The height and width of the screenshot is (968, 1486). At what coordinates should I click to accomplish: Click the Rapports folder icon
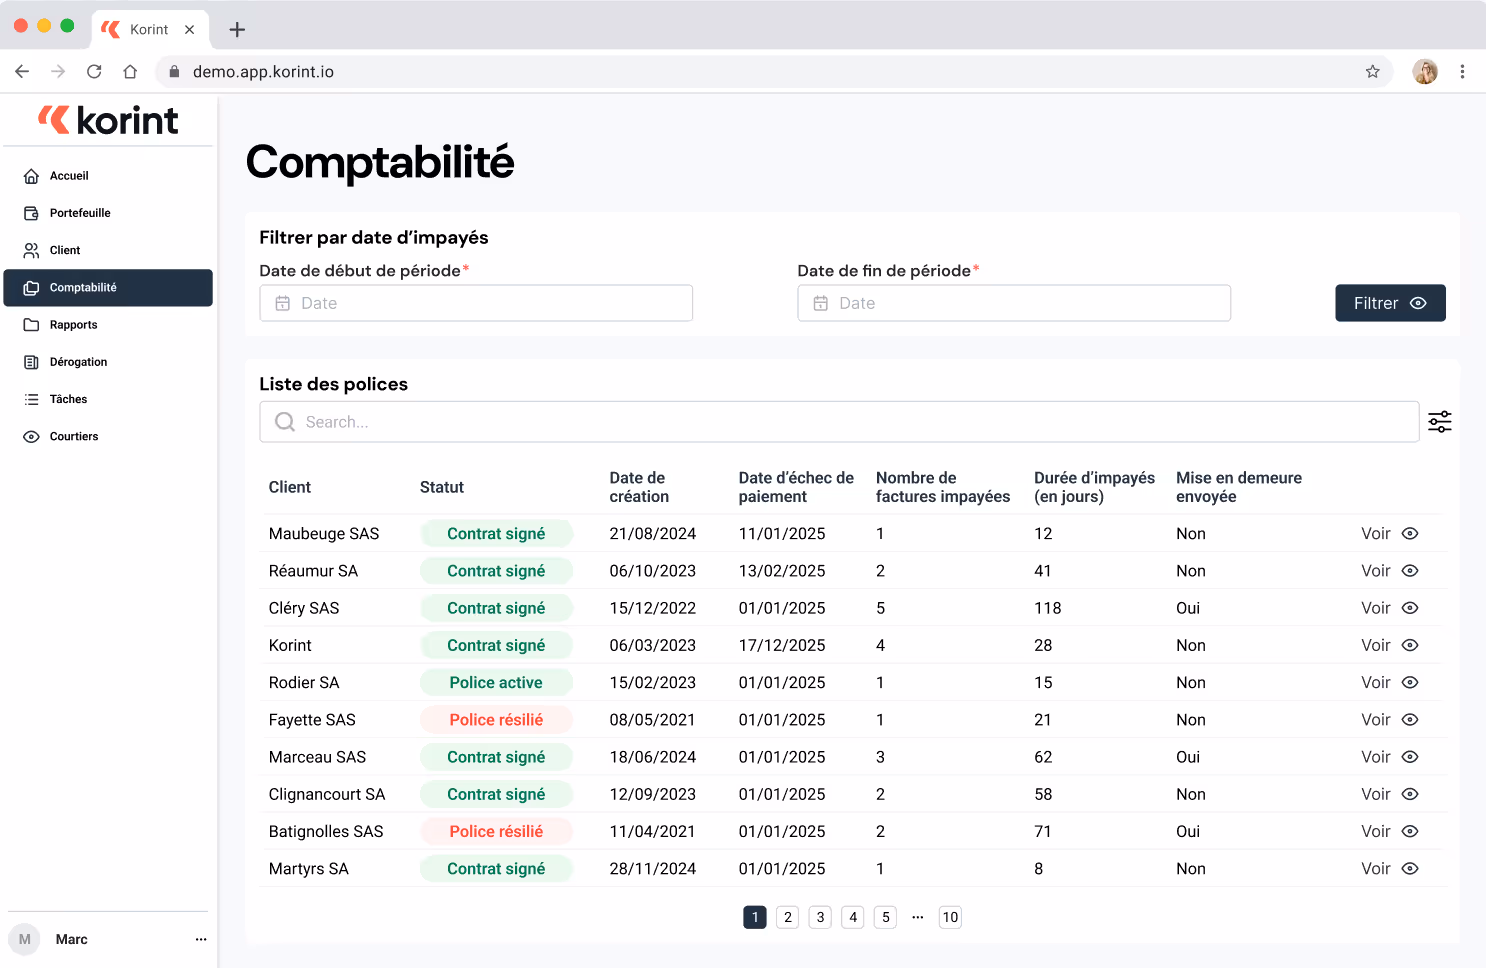pyautogui.click(x=31, y=325)
